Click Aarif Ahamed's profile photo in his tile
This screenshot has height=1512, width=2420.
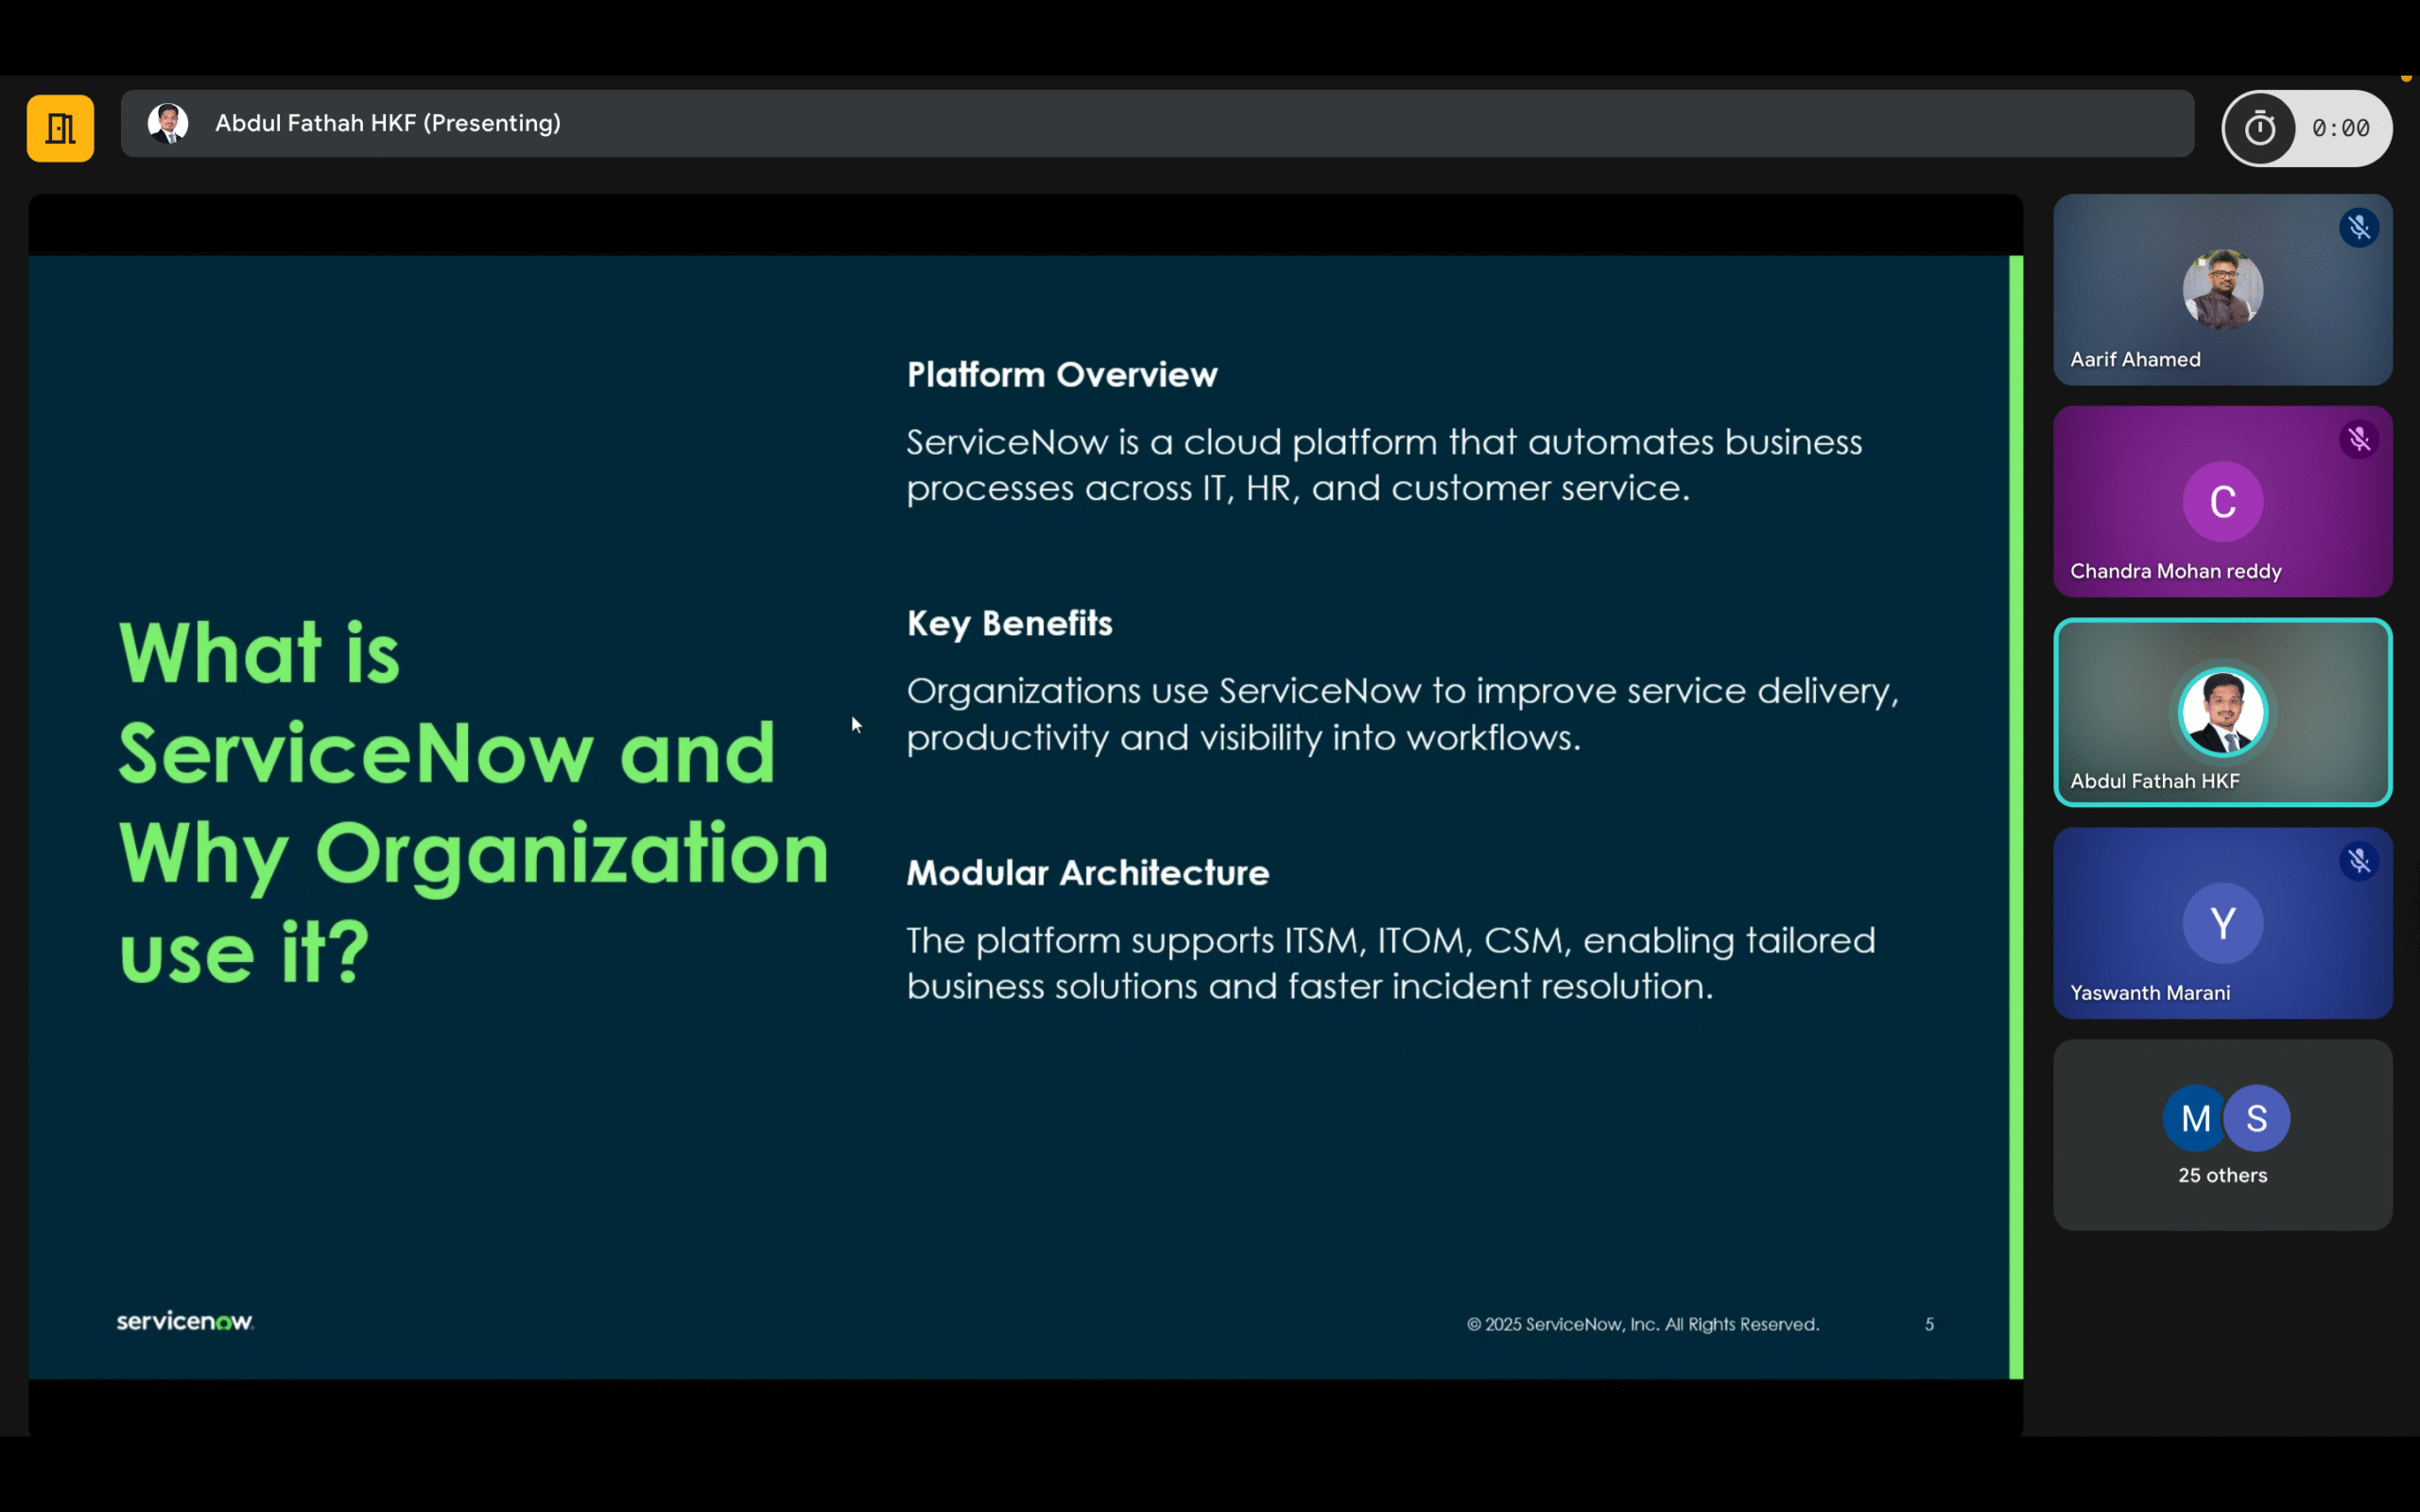(2222, 290)
